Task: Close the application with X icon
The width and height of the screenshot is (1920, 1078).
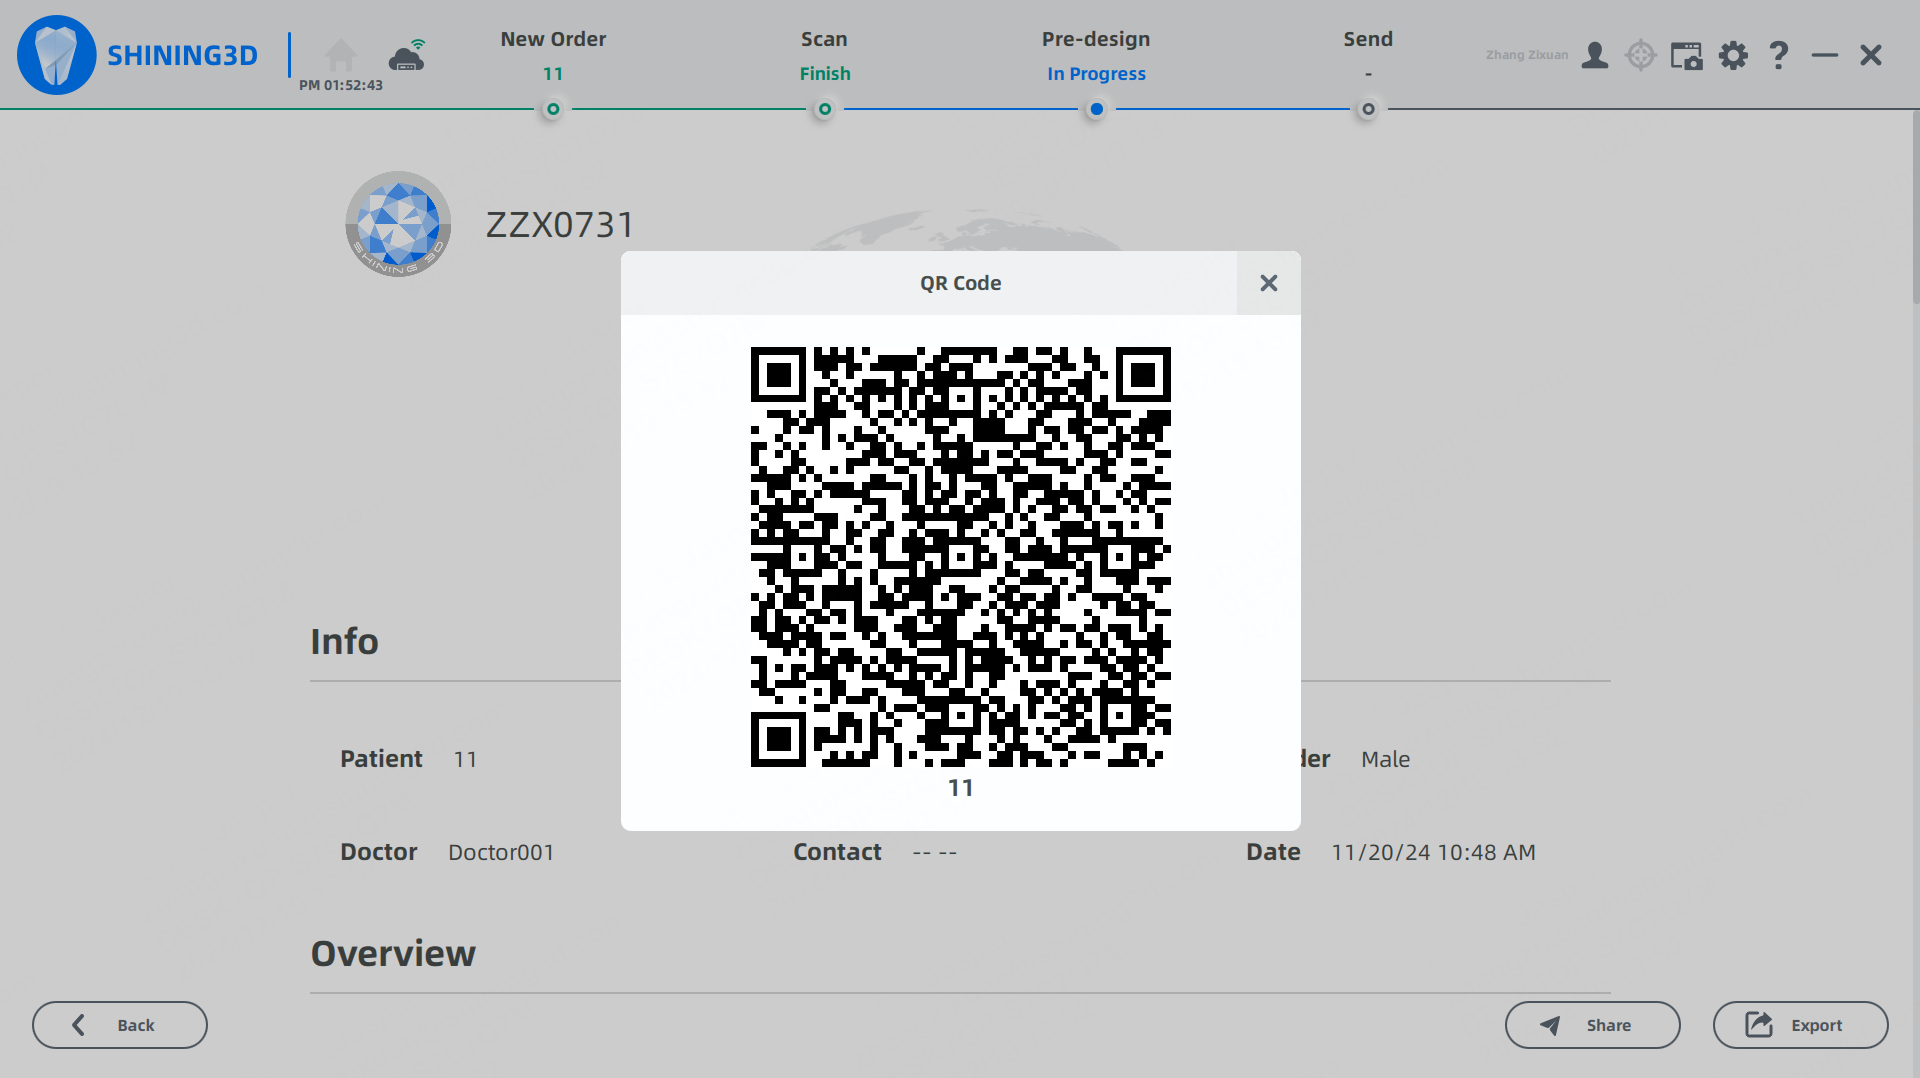Action: 1871,55
